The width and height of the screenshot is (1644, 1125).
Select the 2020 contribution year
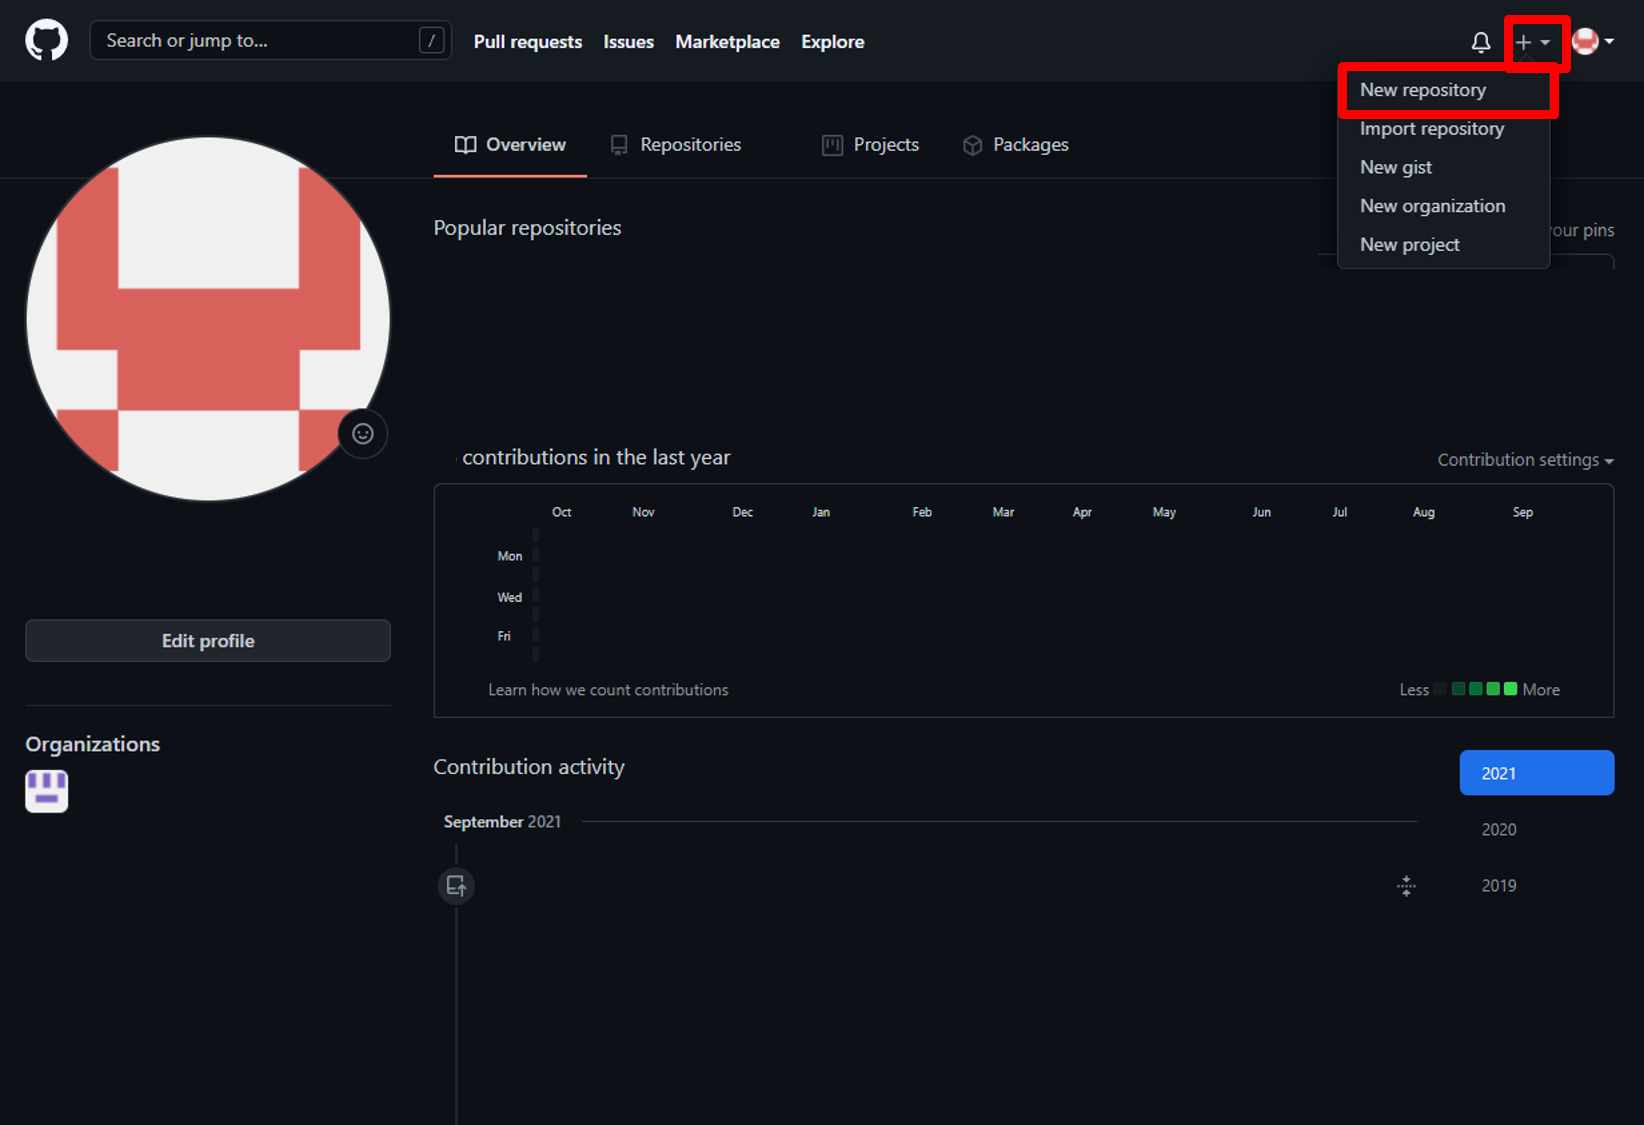[1498, 830]
